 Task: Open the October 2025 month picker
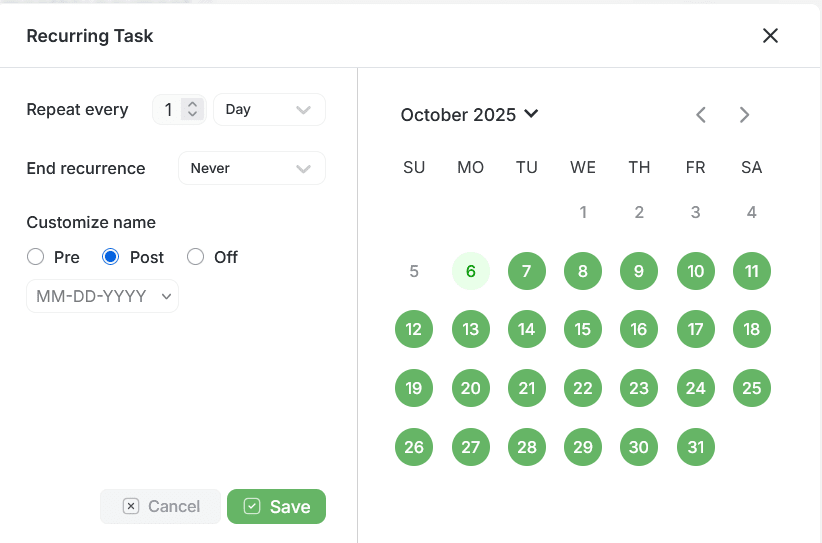(x=469, y=114)
